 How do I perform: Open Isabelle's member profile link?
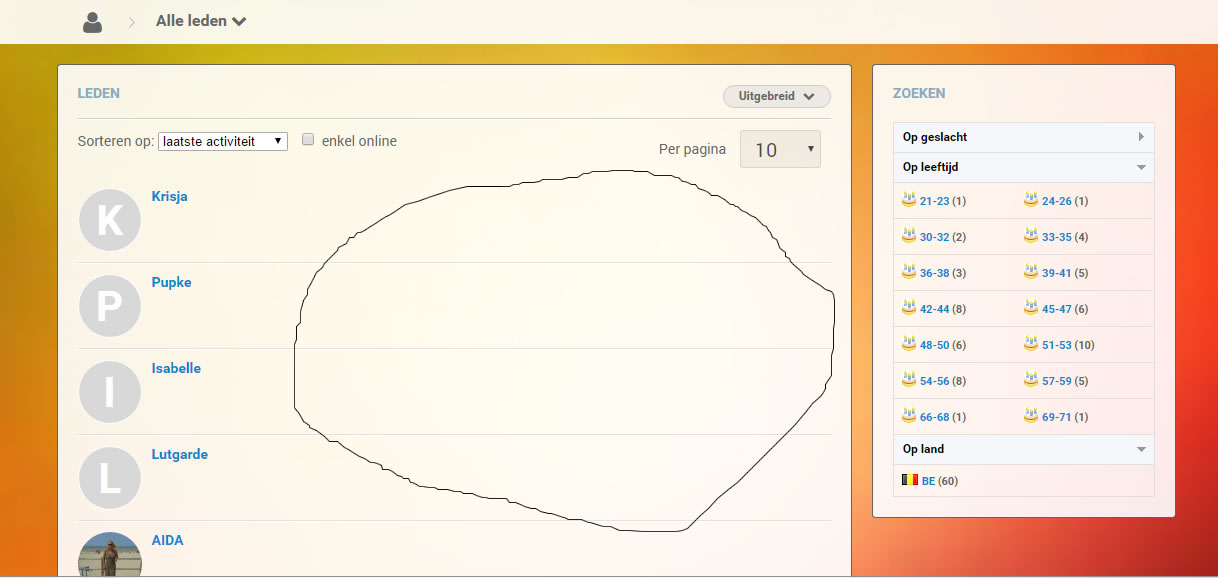point(176,368)
